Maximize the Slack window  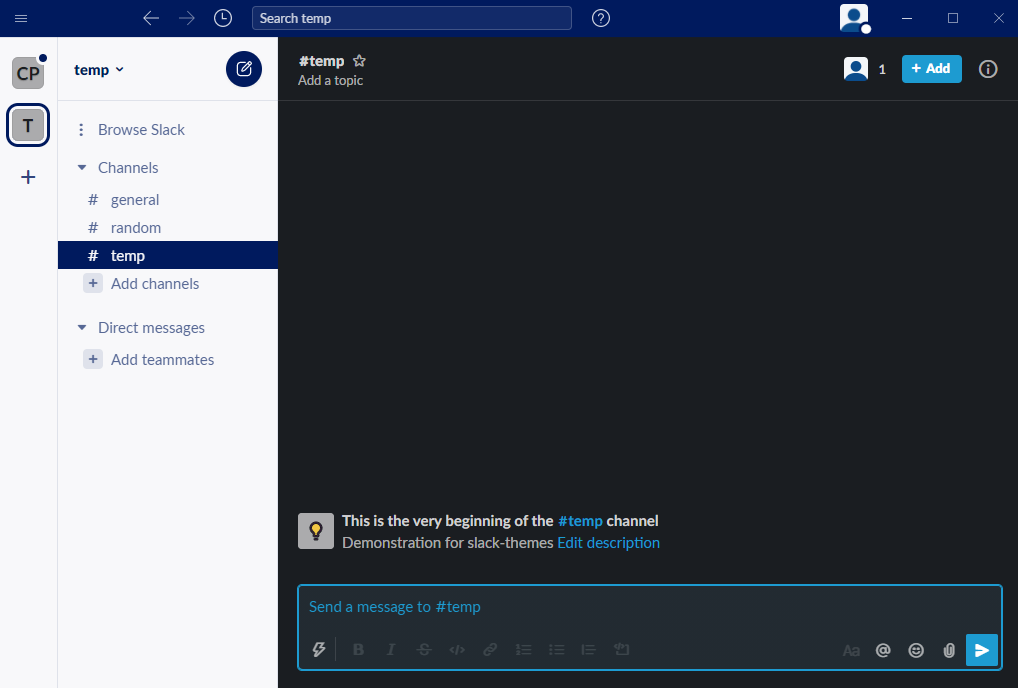pyautogui.click(x=952, y=18)
